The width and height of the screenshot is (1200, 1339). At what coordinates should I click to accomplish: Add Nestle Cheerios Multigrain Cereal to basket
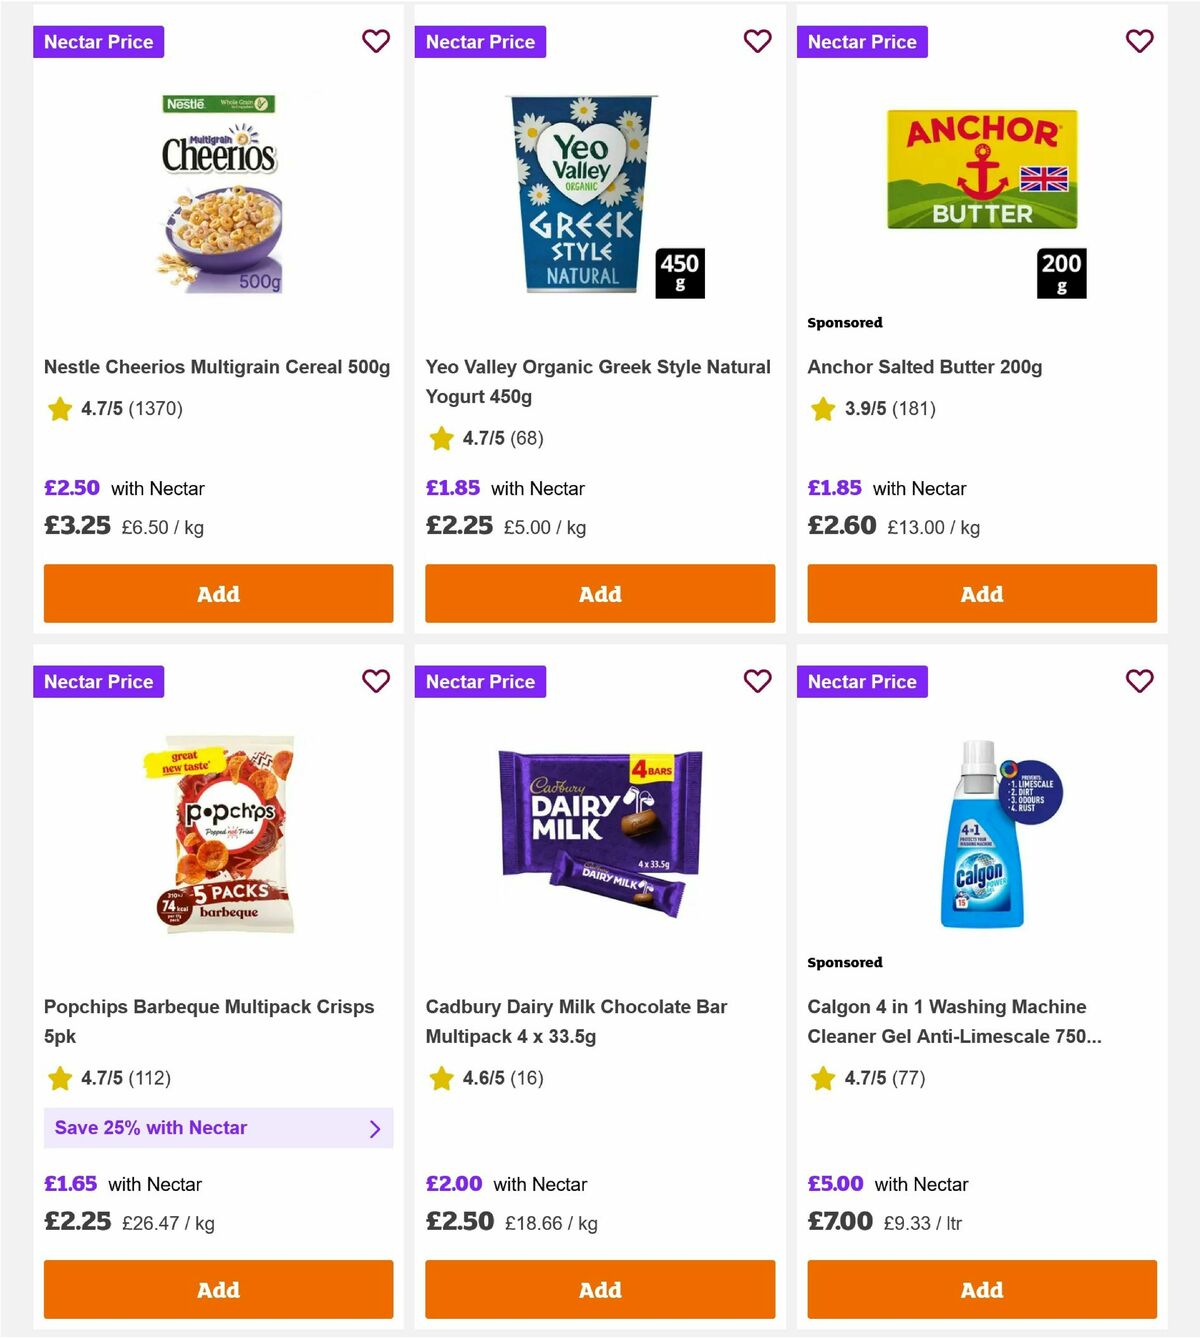(x=218, y=593)
